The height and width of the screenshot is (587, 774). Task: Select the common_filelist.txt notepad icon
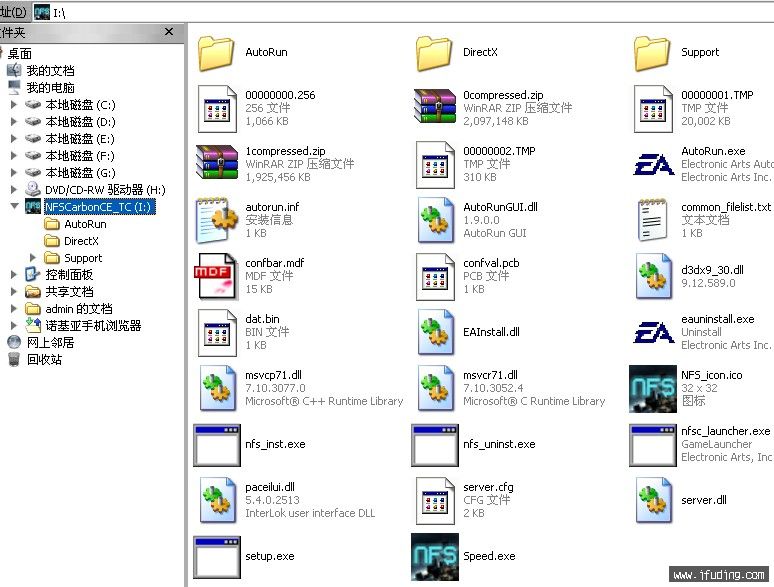coord(653,220)
